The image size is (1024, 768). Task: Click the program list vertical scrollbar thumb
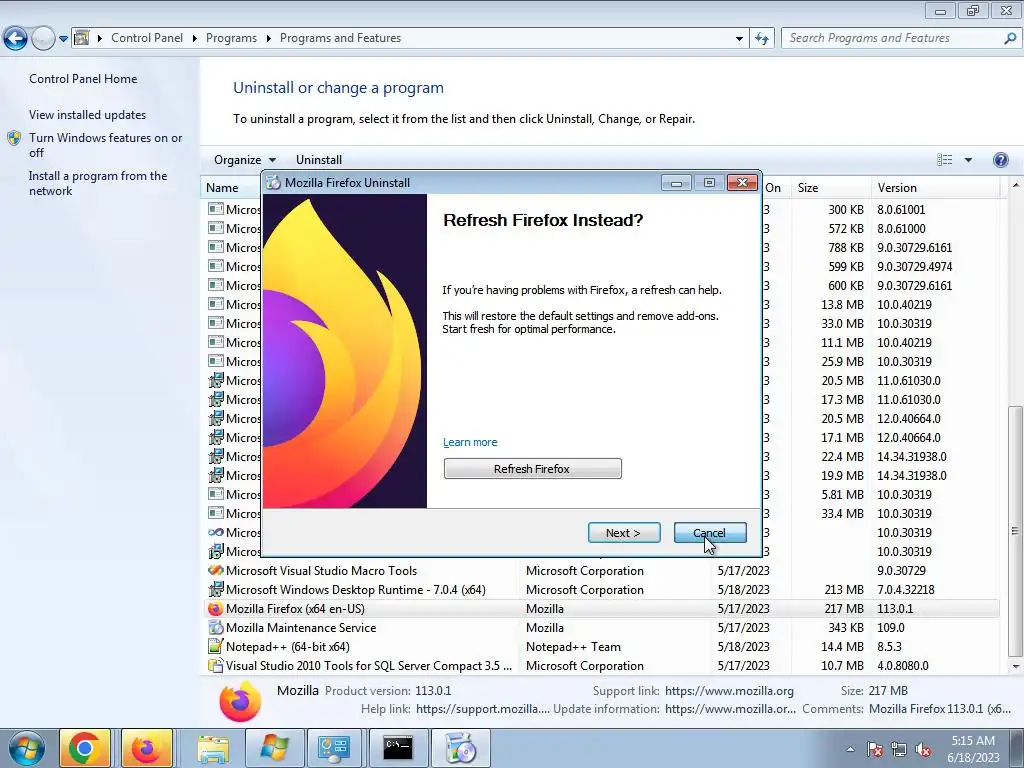(1016, 531)
